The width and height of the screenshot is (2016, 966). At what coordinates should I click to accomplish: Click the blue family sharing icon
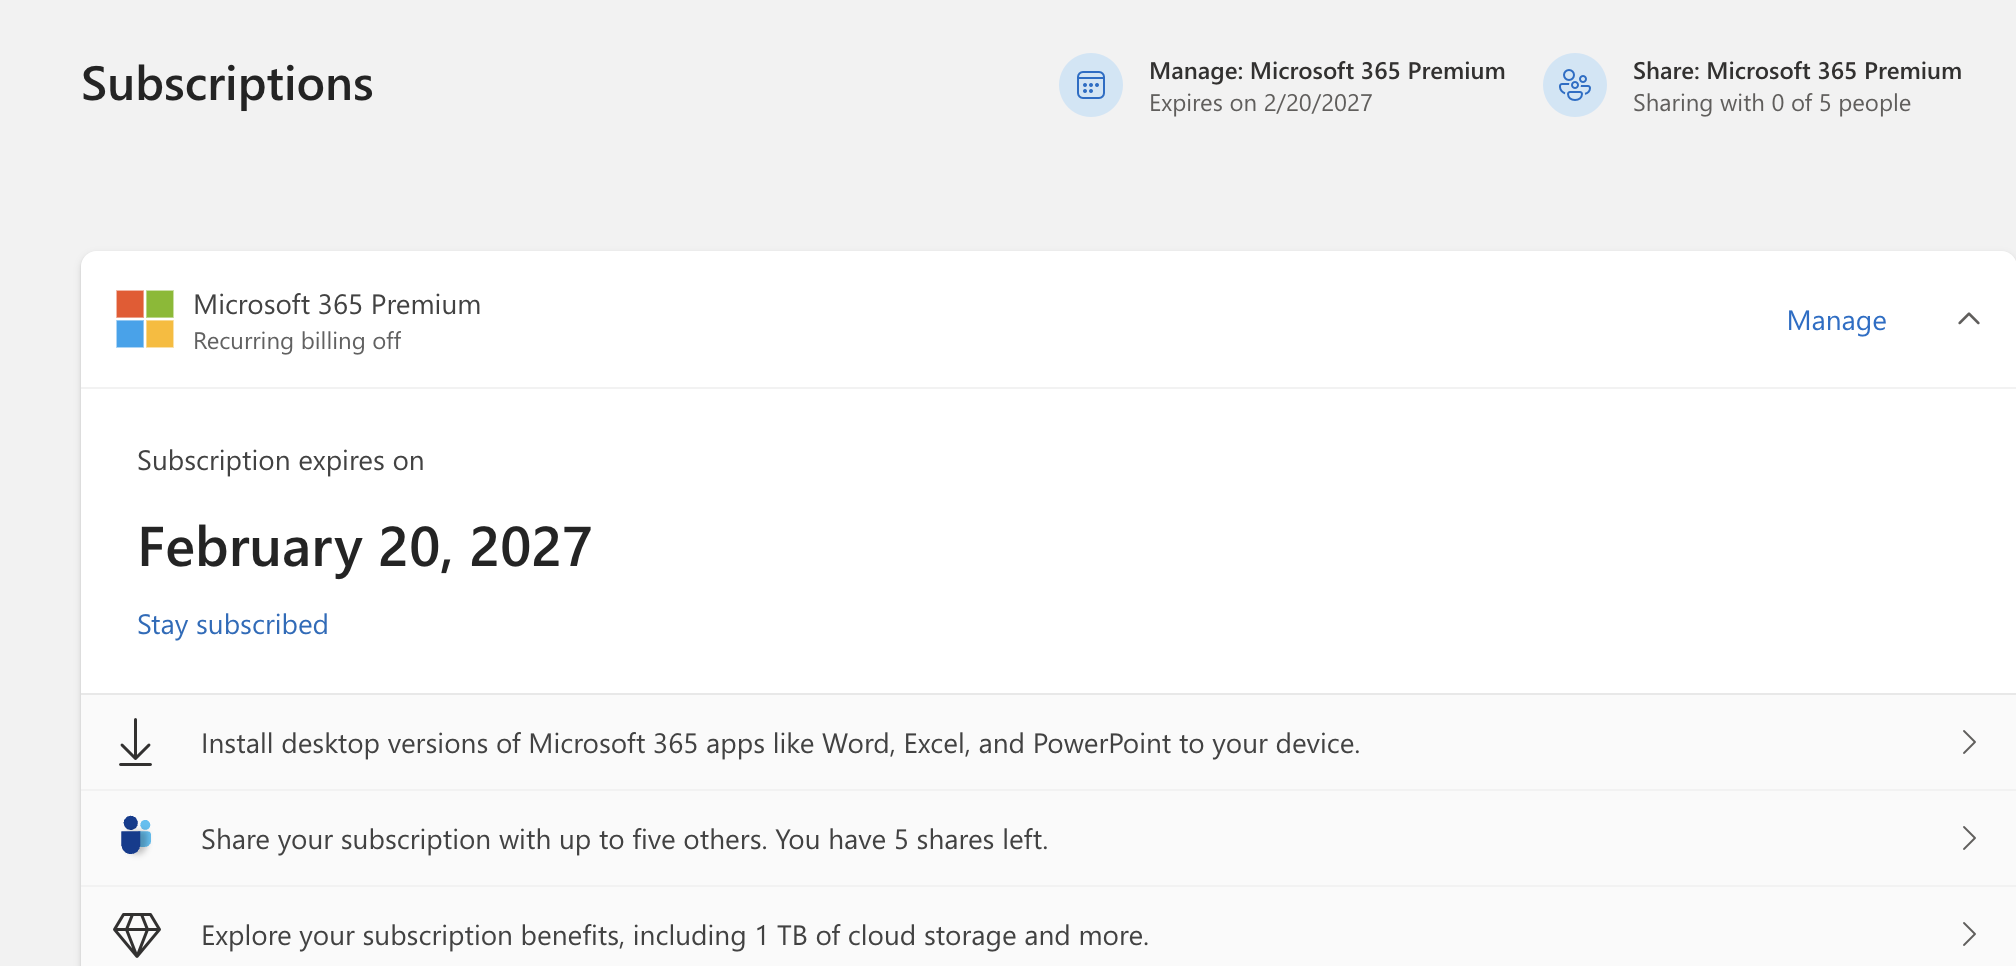click(x=135, y=836)
